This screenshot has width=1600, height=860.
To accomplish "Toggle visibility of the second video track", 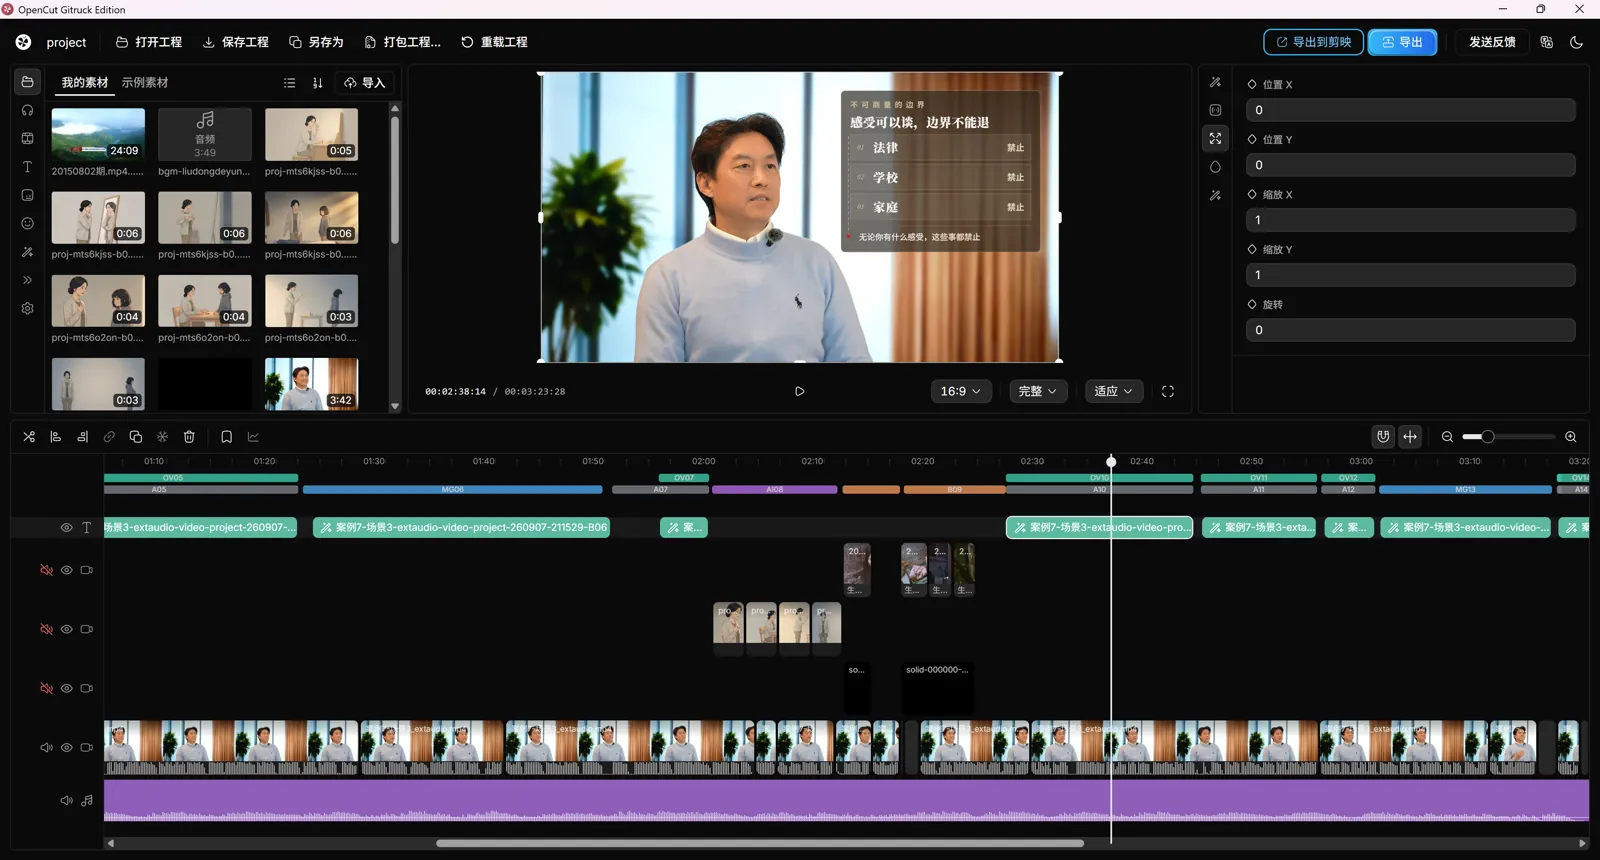I will pyautogui.click(x=66, y=629).
